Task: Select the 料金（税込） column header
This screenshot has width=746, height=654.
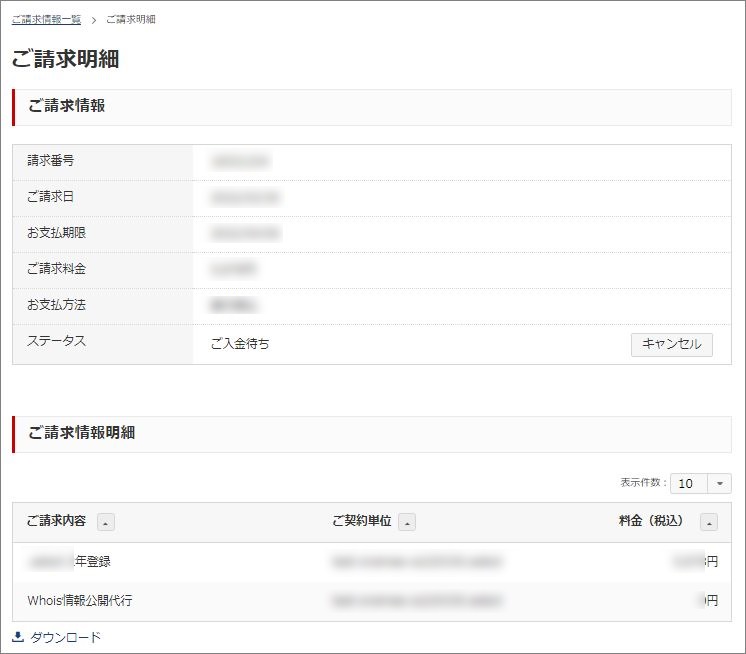Action: (x=650, y=521)
